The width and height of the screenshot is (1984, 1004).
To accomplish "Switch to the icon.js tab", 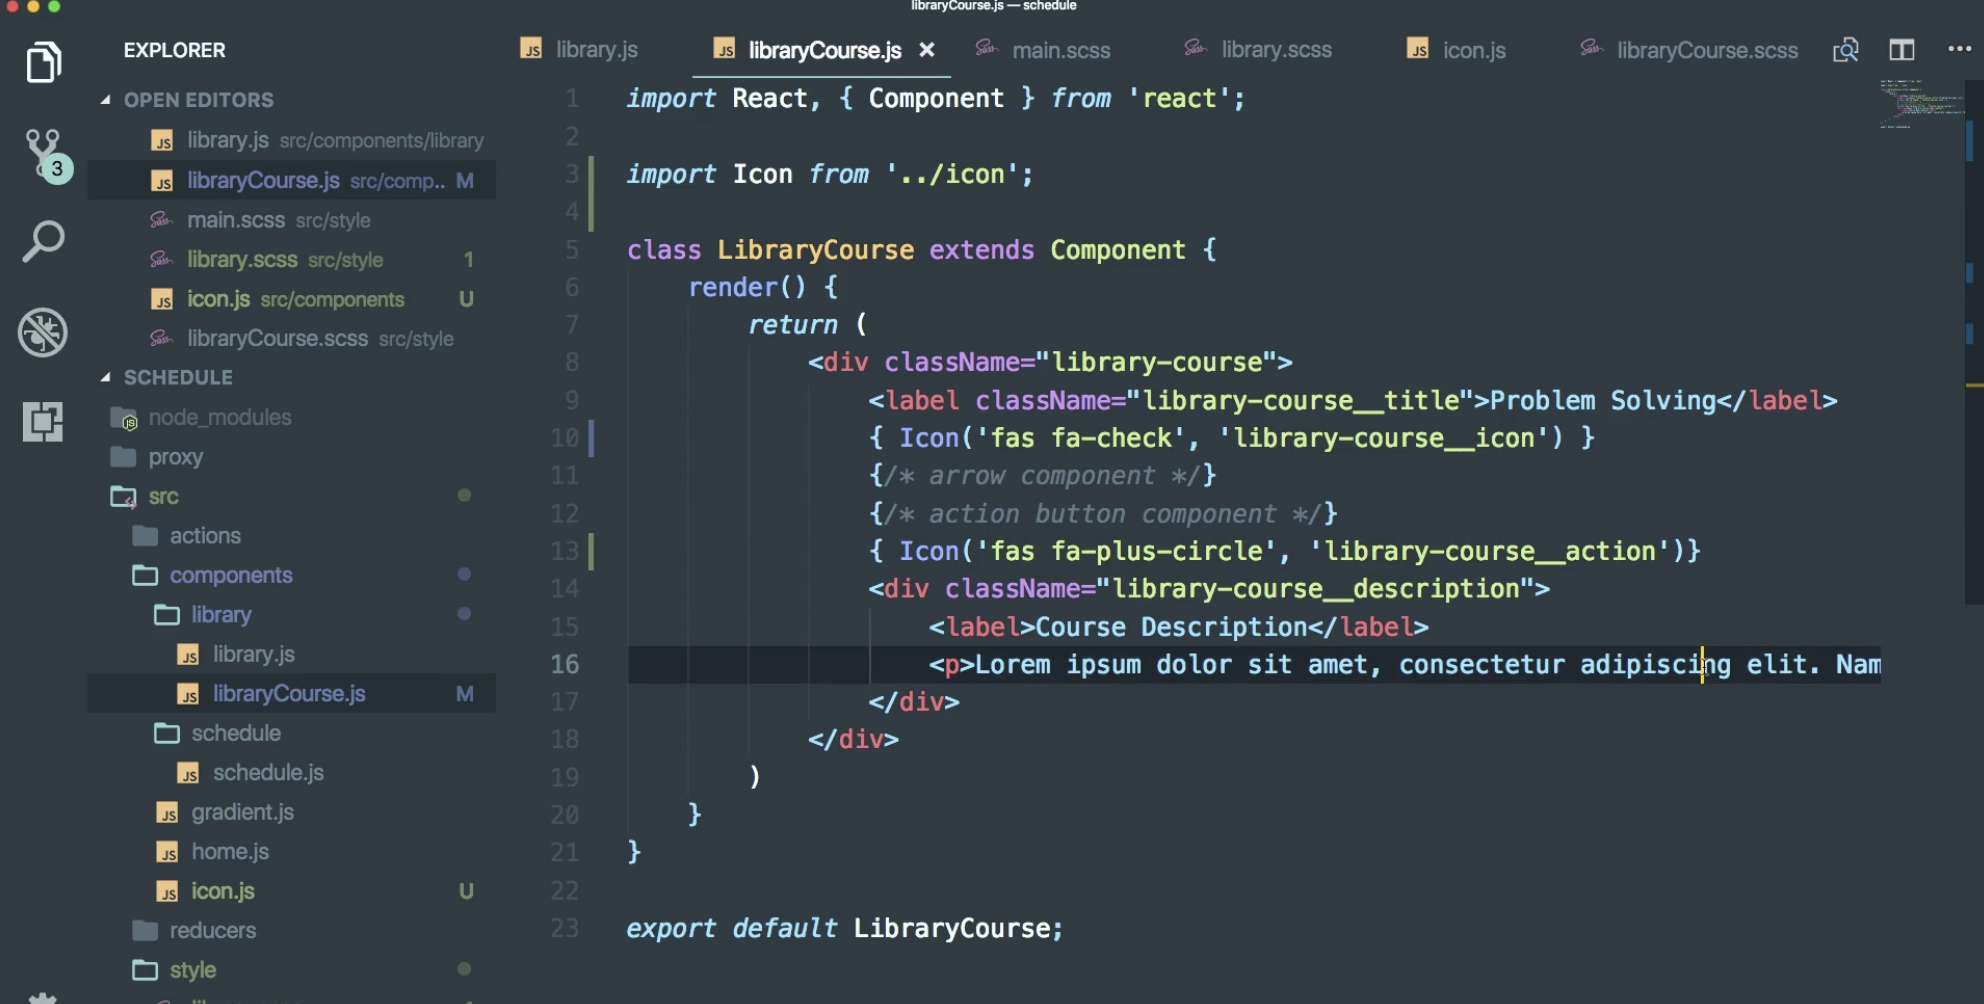I will [1456, 50].
